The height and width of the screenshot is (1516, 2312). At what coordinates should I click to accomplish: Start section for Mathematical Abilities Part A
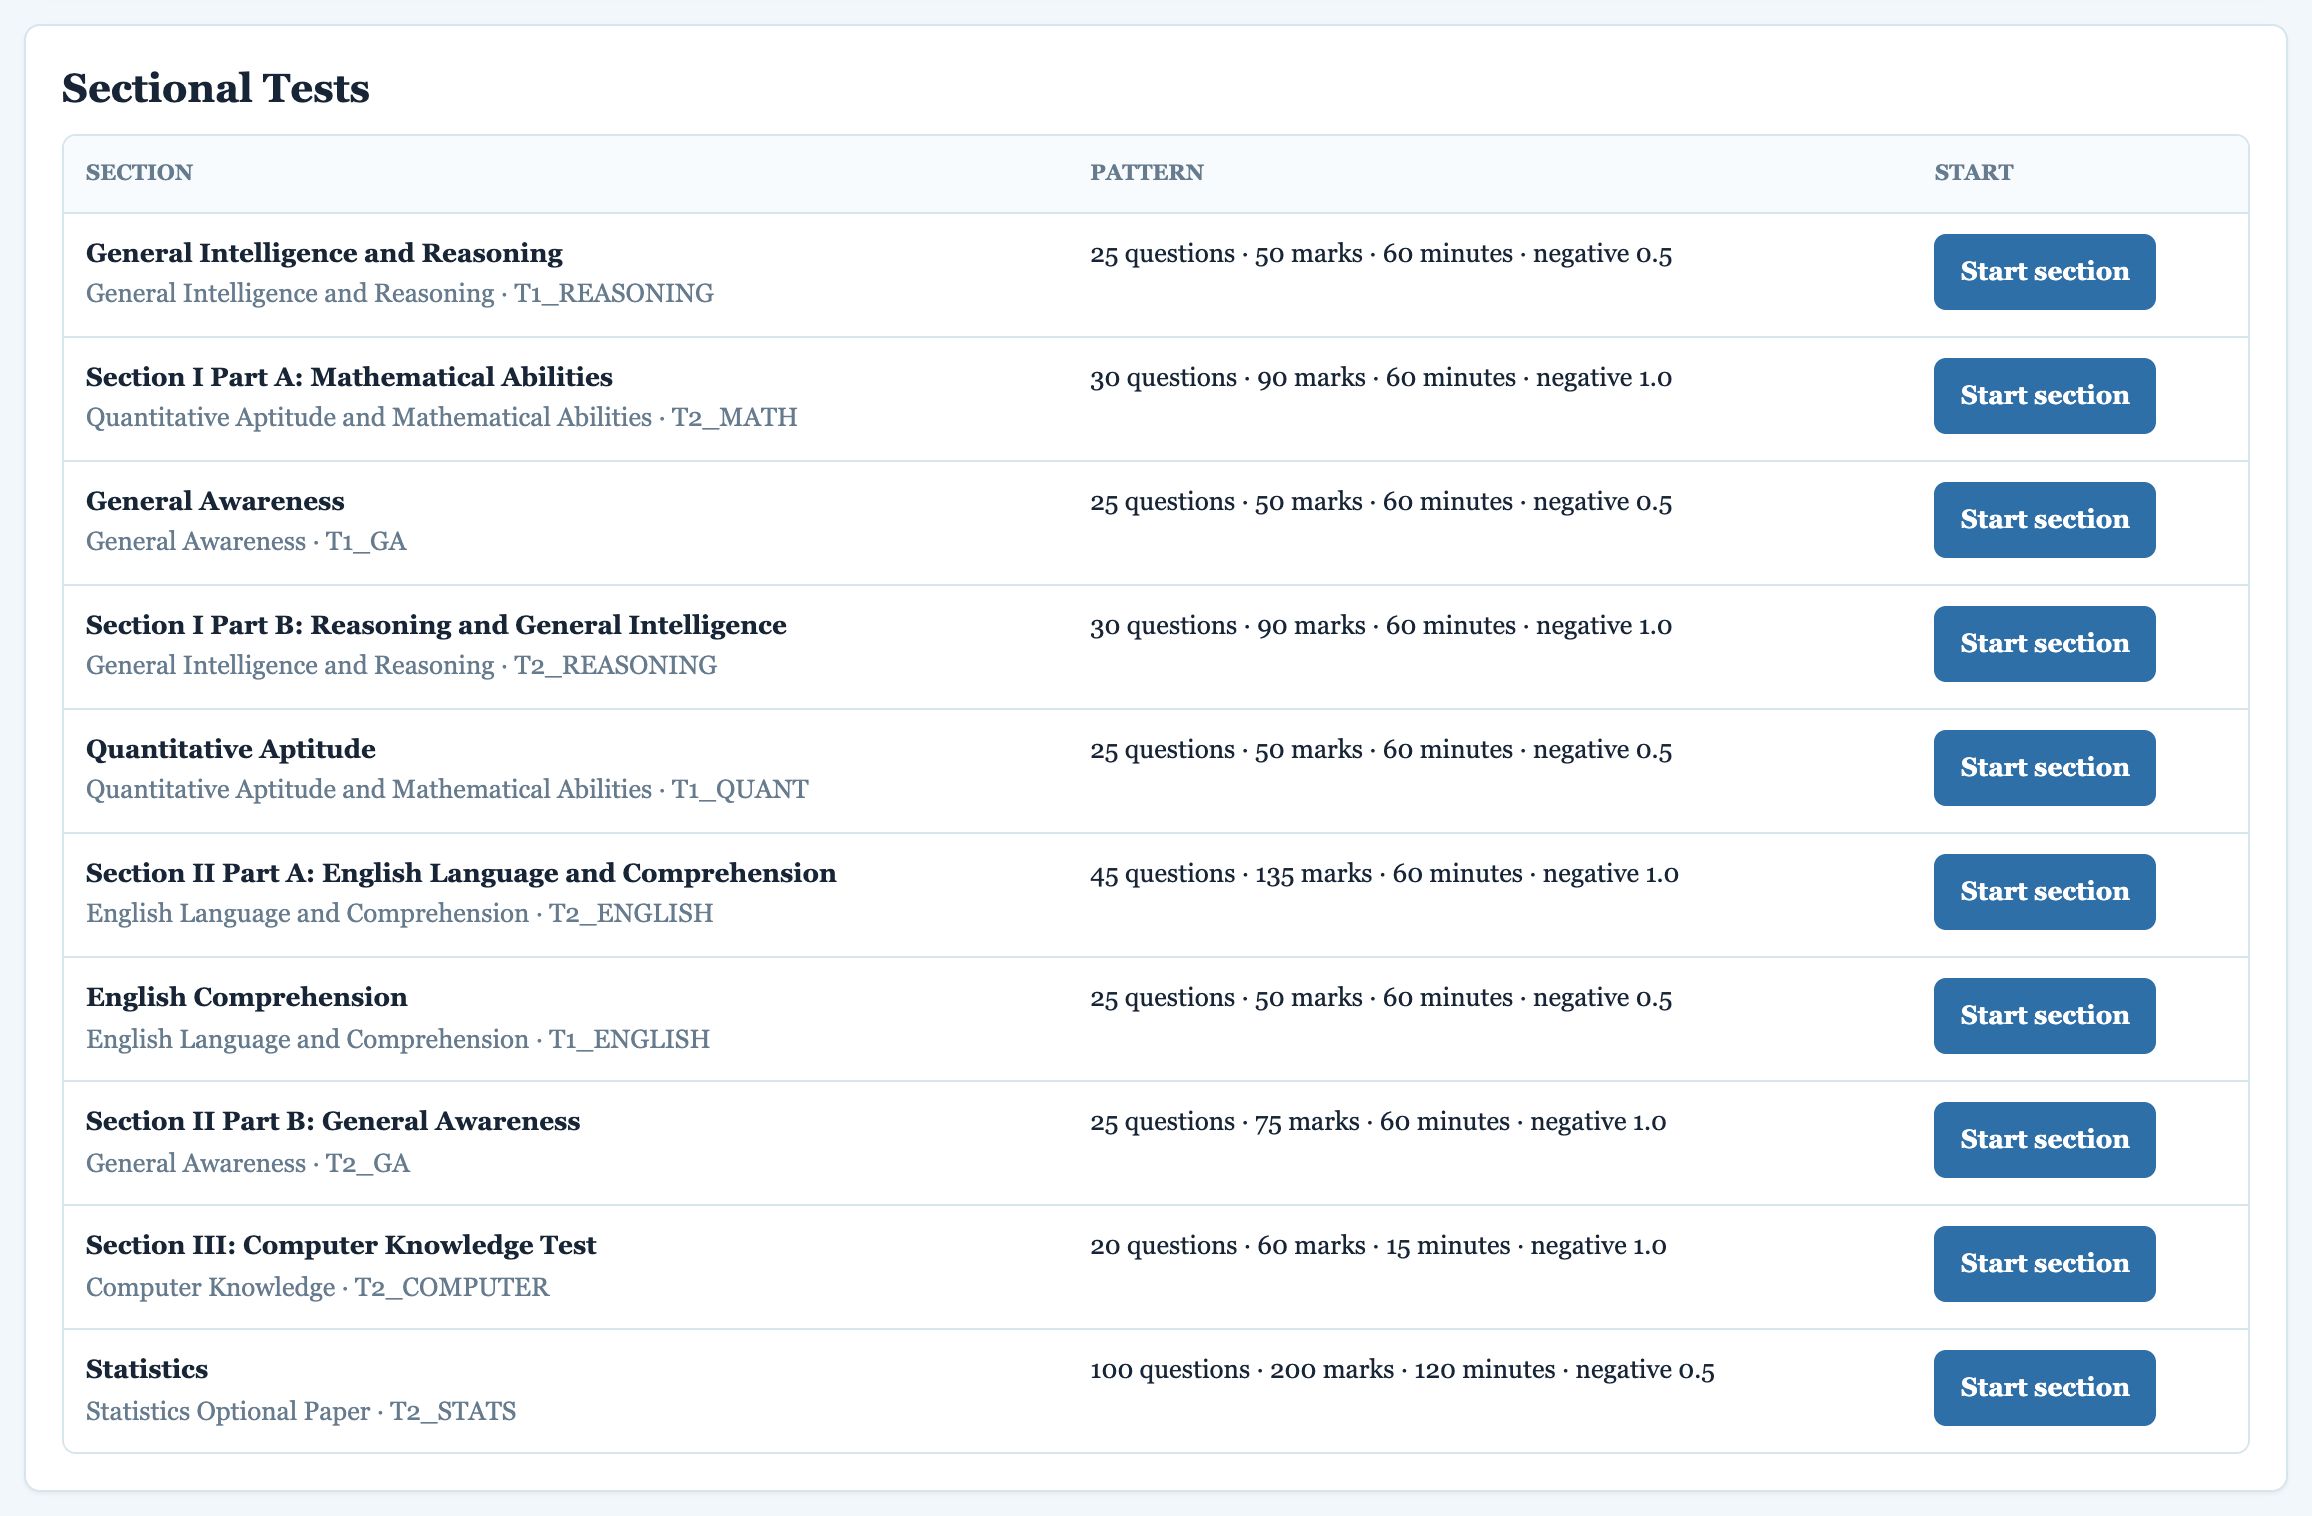tap(2044, 396)
